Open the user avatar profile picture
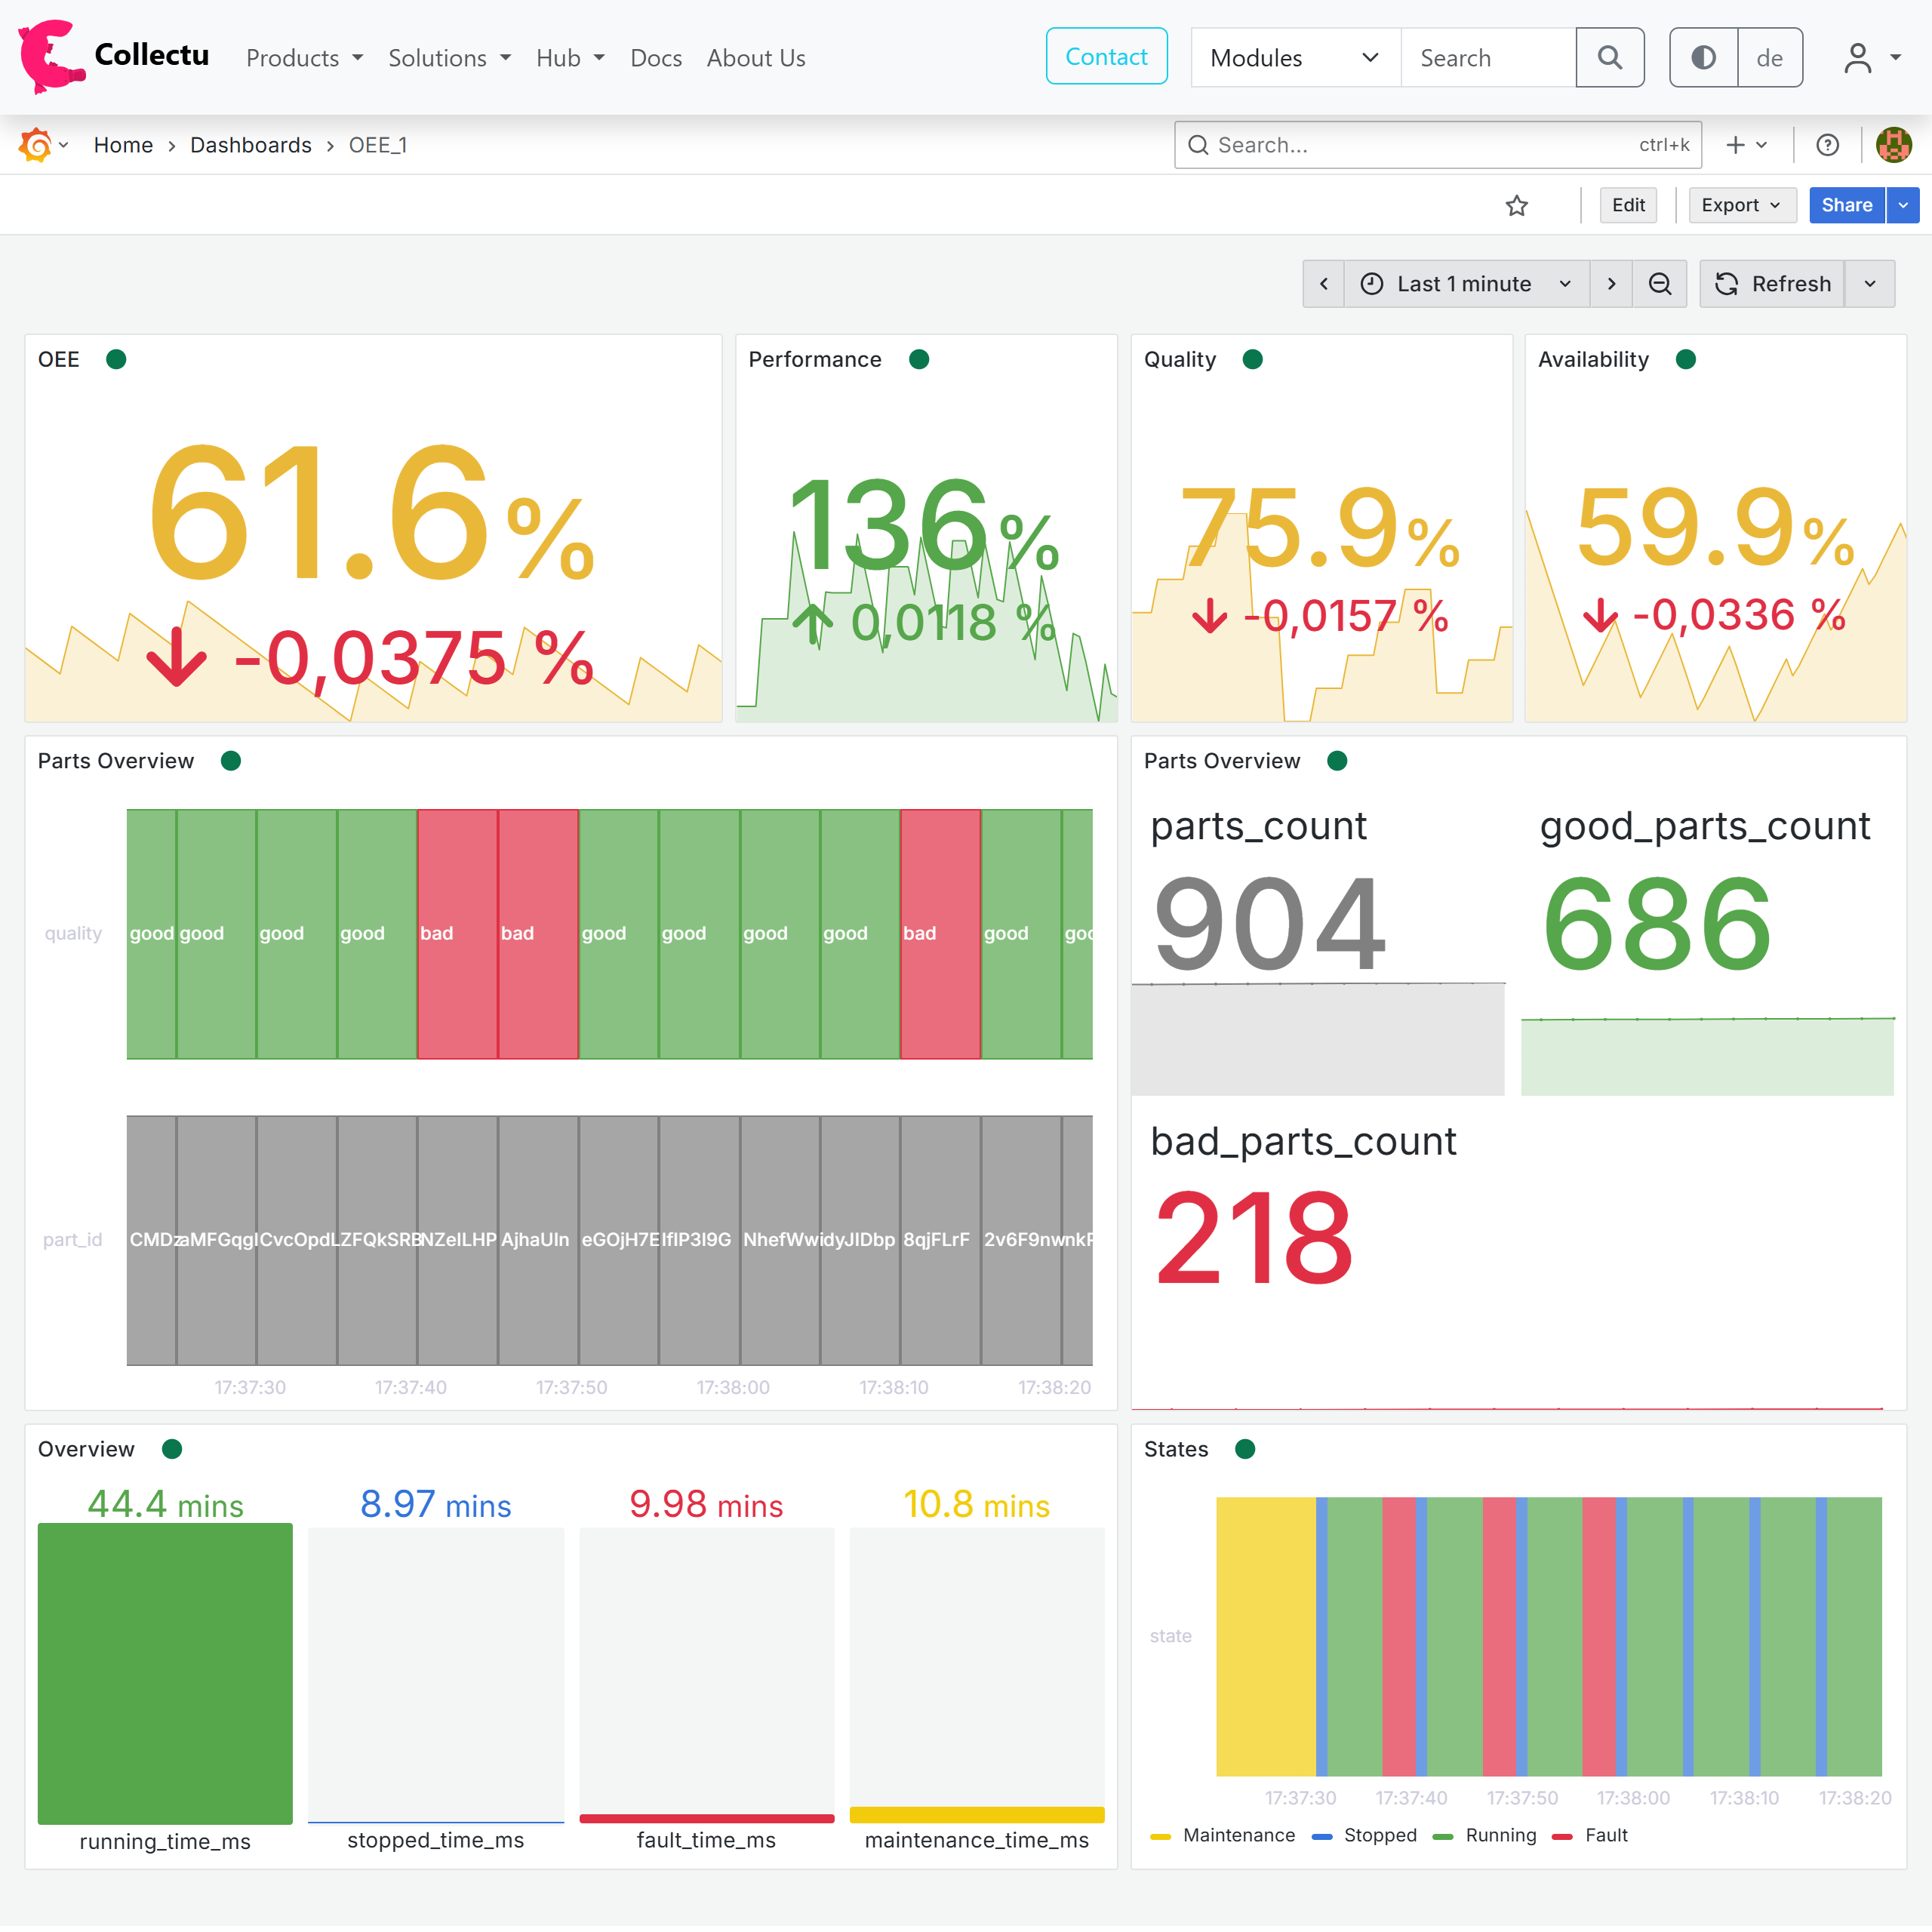 pyautogui.click(x=1893, y=145)
